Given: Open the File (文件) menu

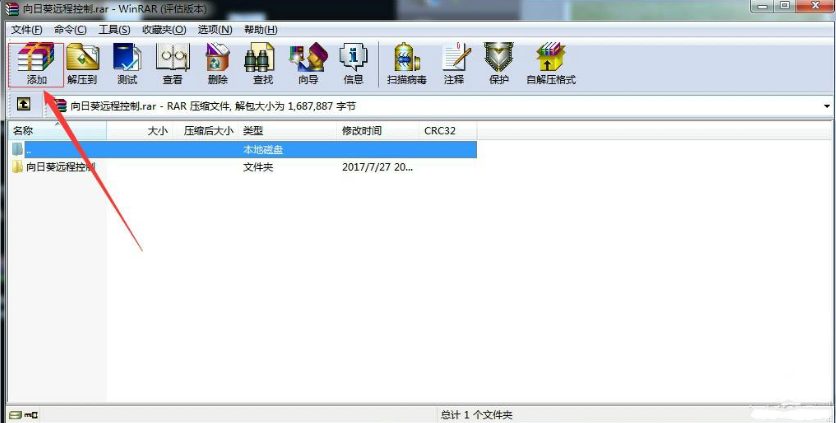Looking at the screenshot, I should (x=27, y=30).
